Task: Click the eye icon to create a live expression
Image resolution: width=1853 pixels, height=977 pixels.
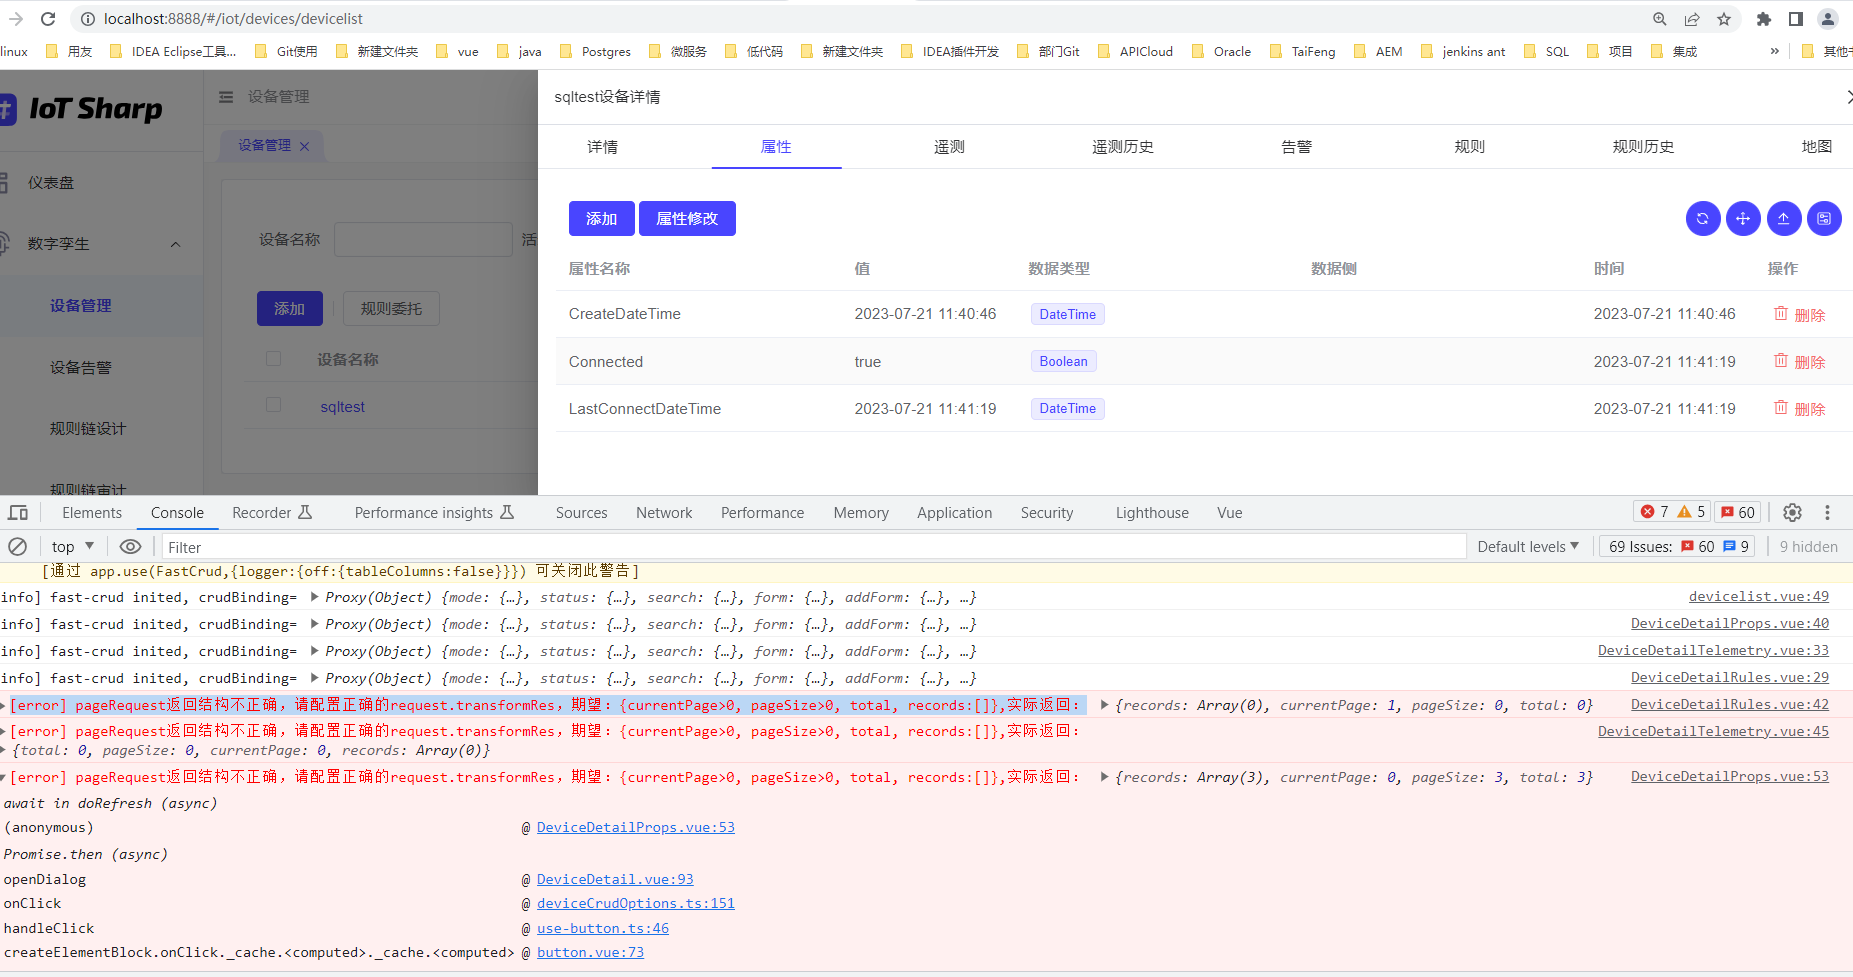Action: 130,546
